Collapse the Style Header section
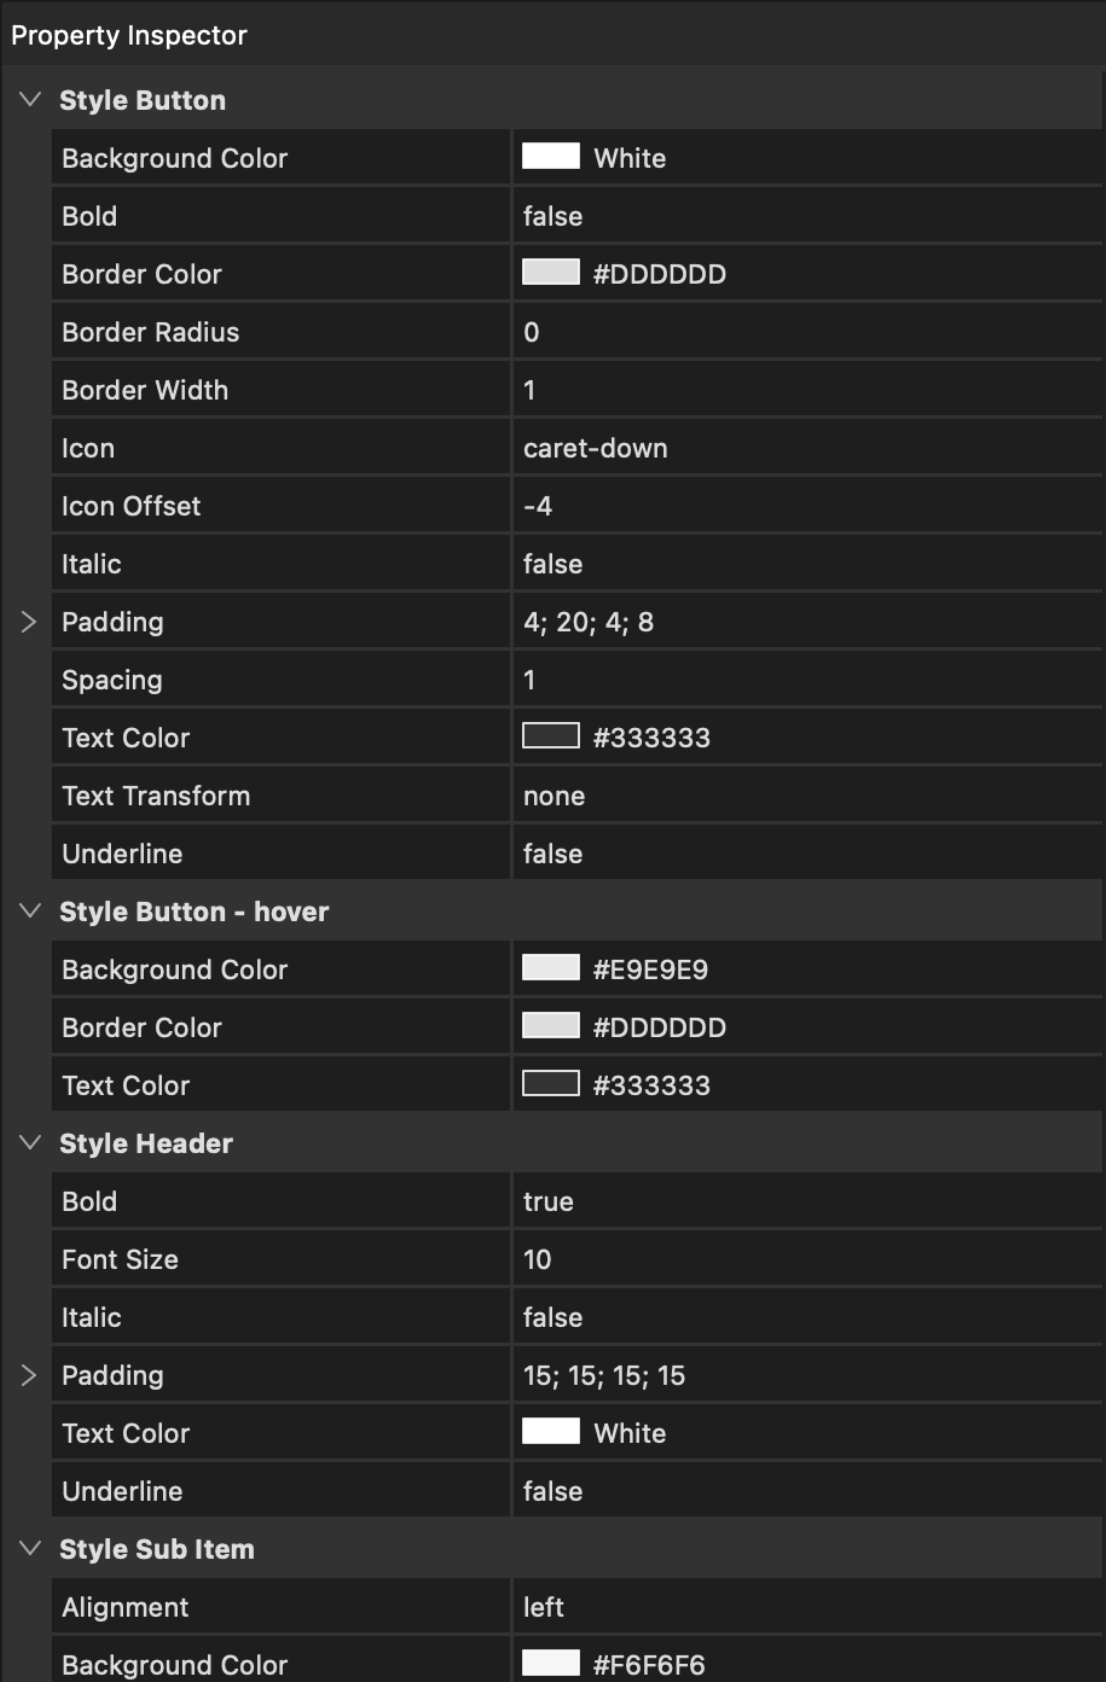 30,1143
